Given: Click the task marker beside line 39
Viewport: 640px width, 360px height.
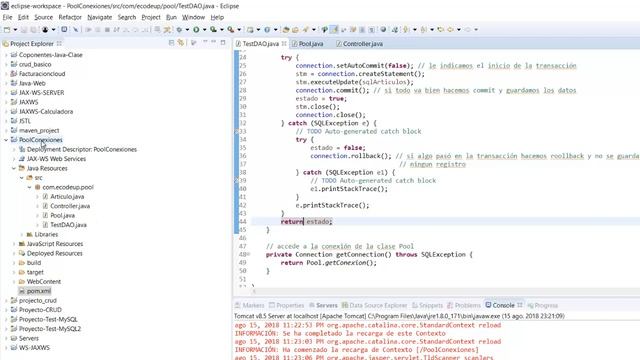Looking at the screenshot, I should [x=236, y=180].
